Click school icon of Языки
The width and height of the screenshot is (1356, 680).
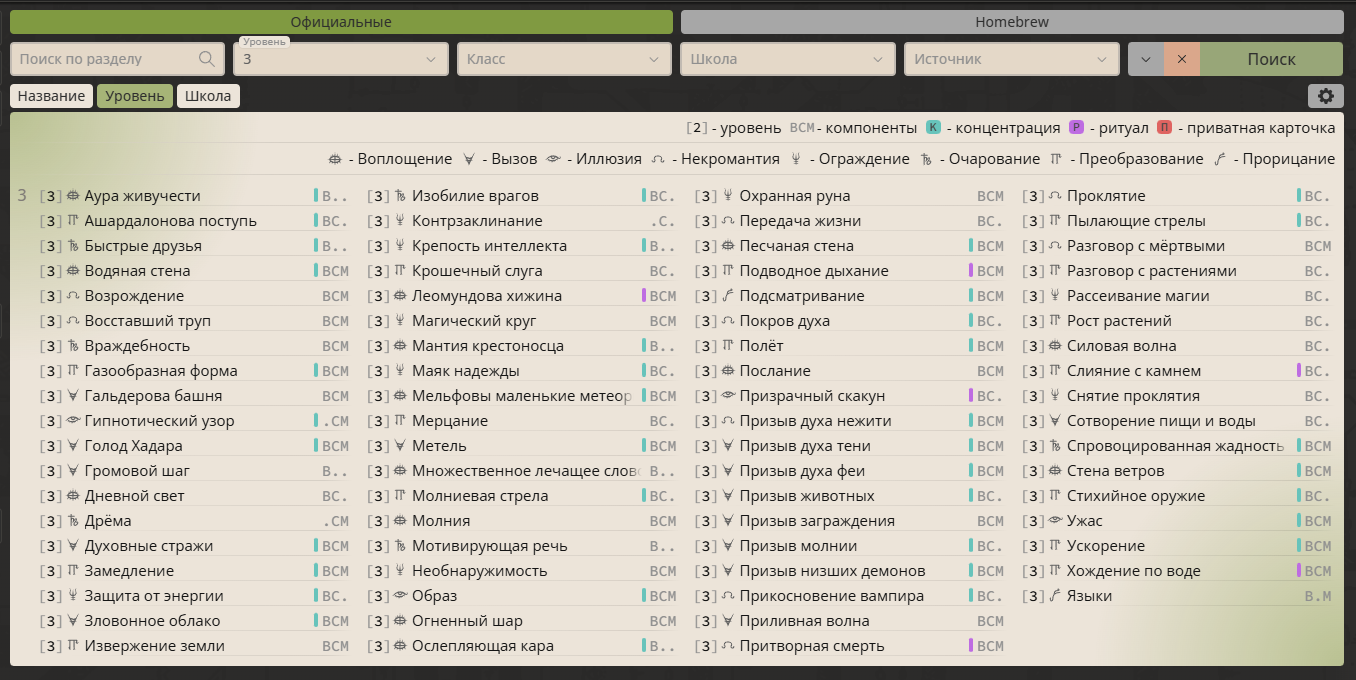(1055, 596)
